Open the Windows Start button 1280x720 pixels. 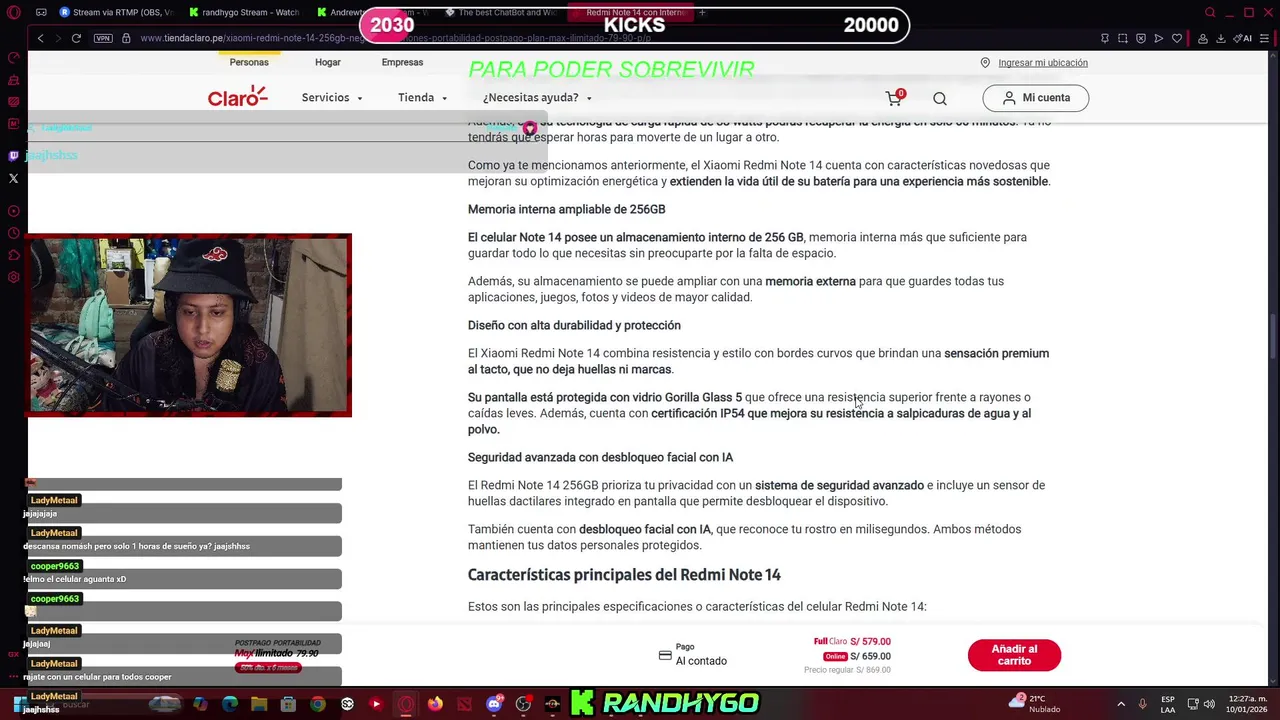tap(19, 704)
